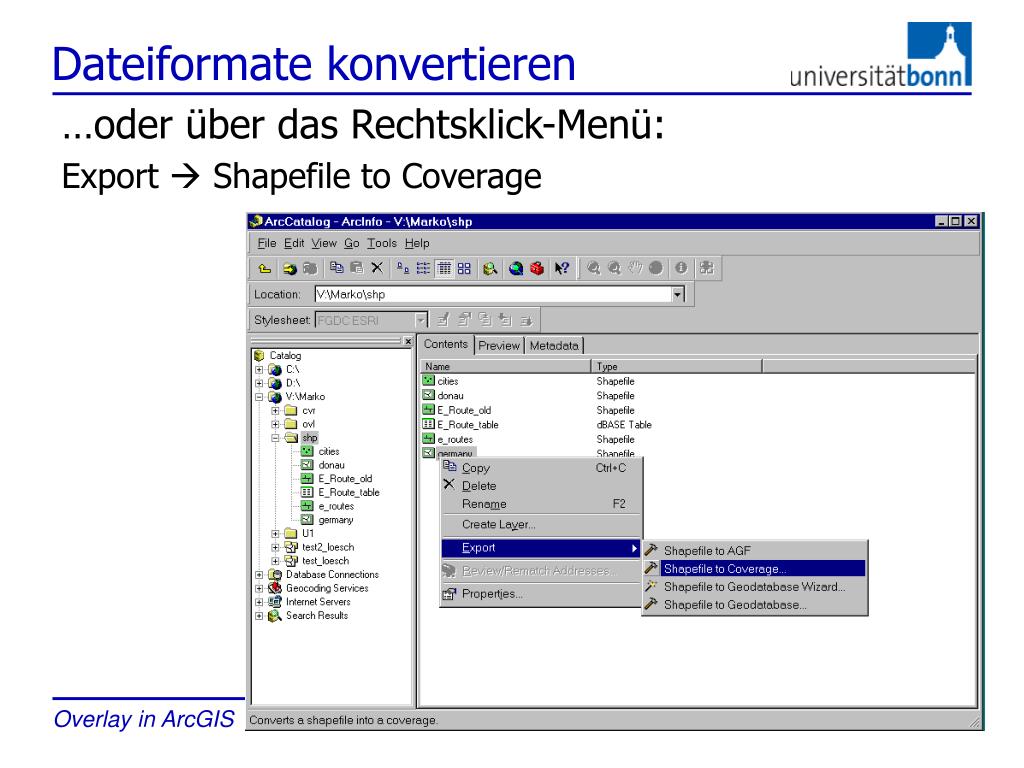Choose Shapefile to AGF
The width and height of the screenshot is (1024, 768).
tap(754, 551)
